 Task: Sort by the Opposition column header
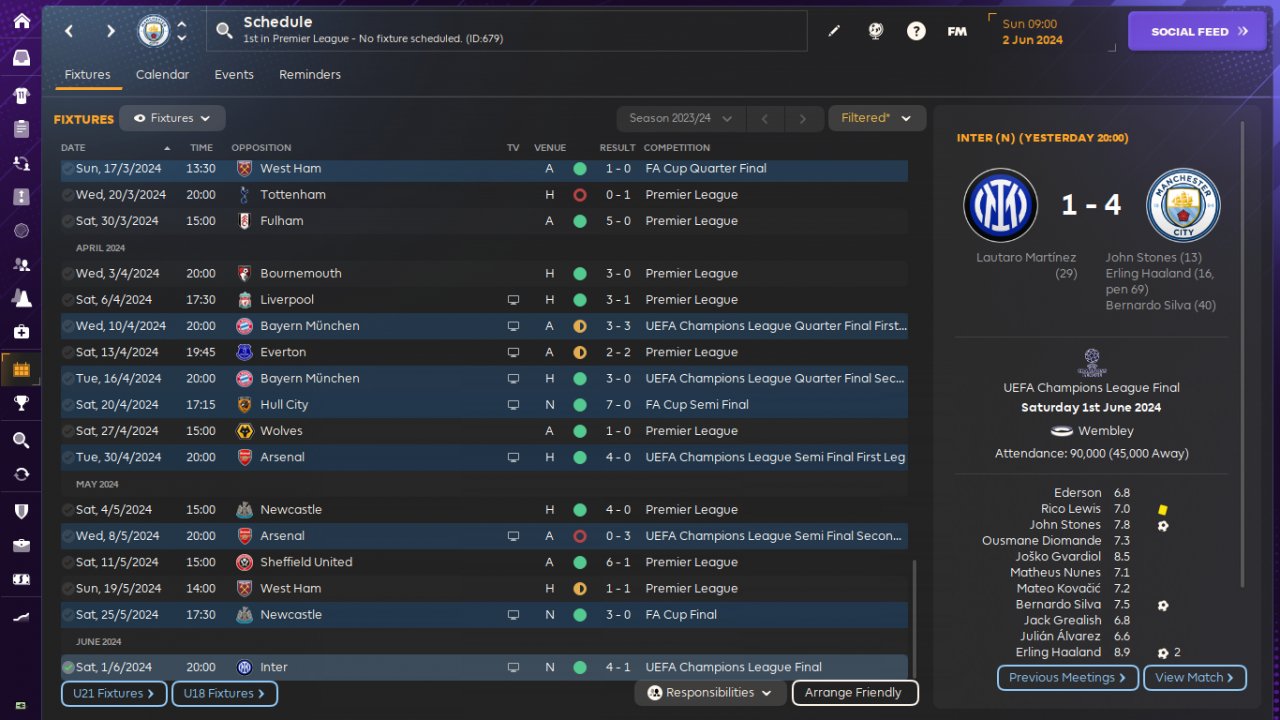[x=261, y=148]
